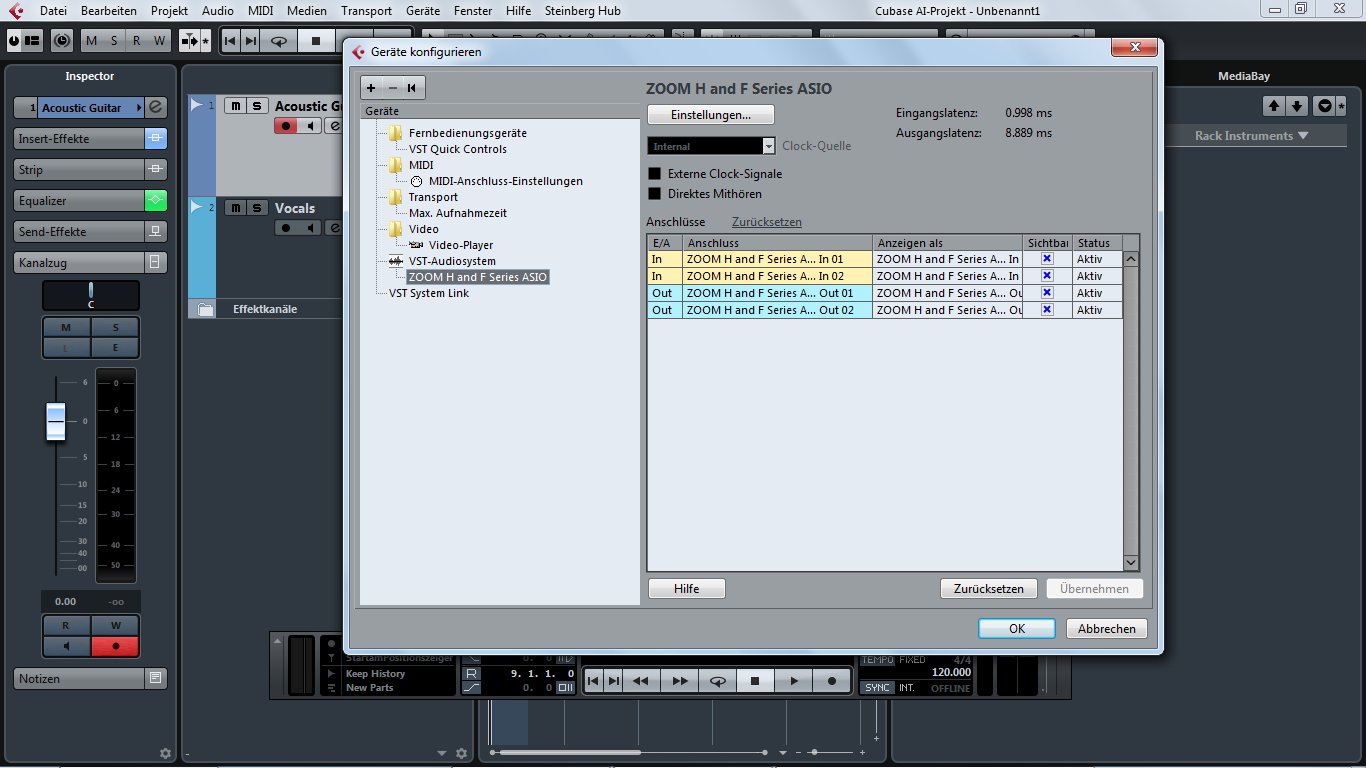
Task: Enable Externe Clock-Signale checkbox
Action: click(x=655, y=174)
